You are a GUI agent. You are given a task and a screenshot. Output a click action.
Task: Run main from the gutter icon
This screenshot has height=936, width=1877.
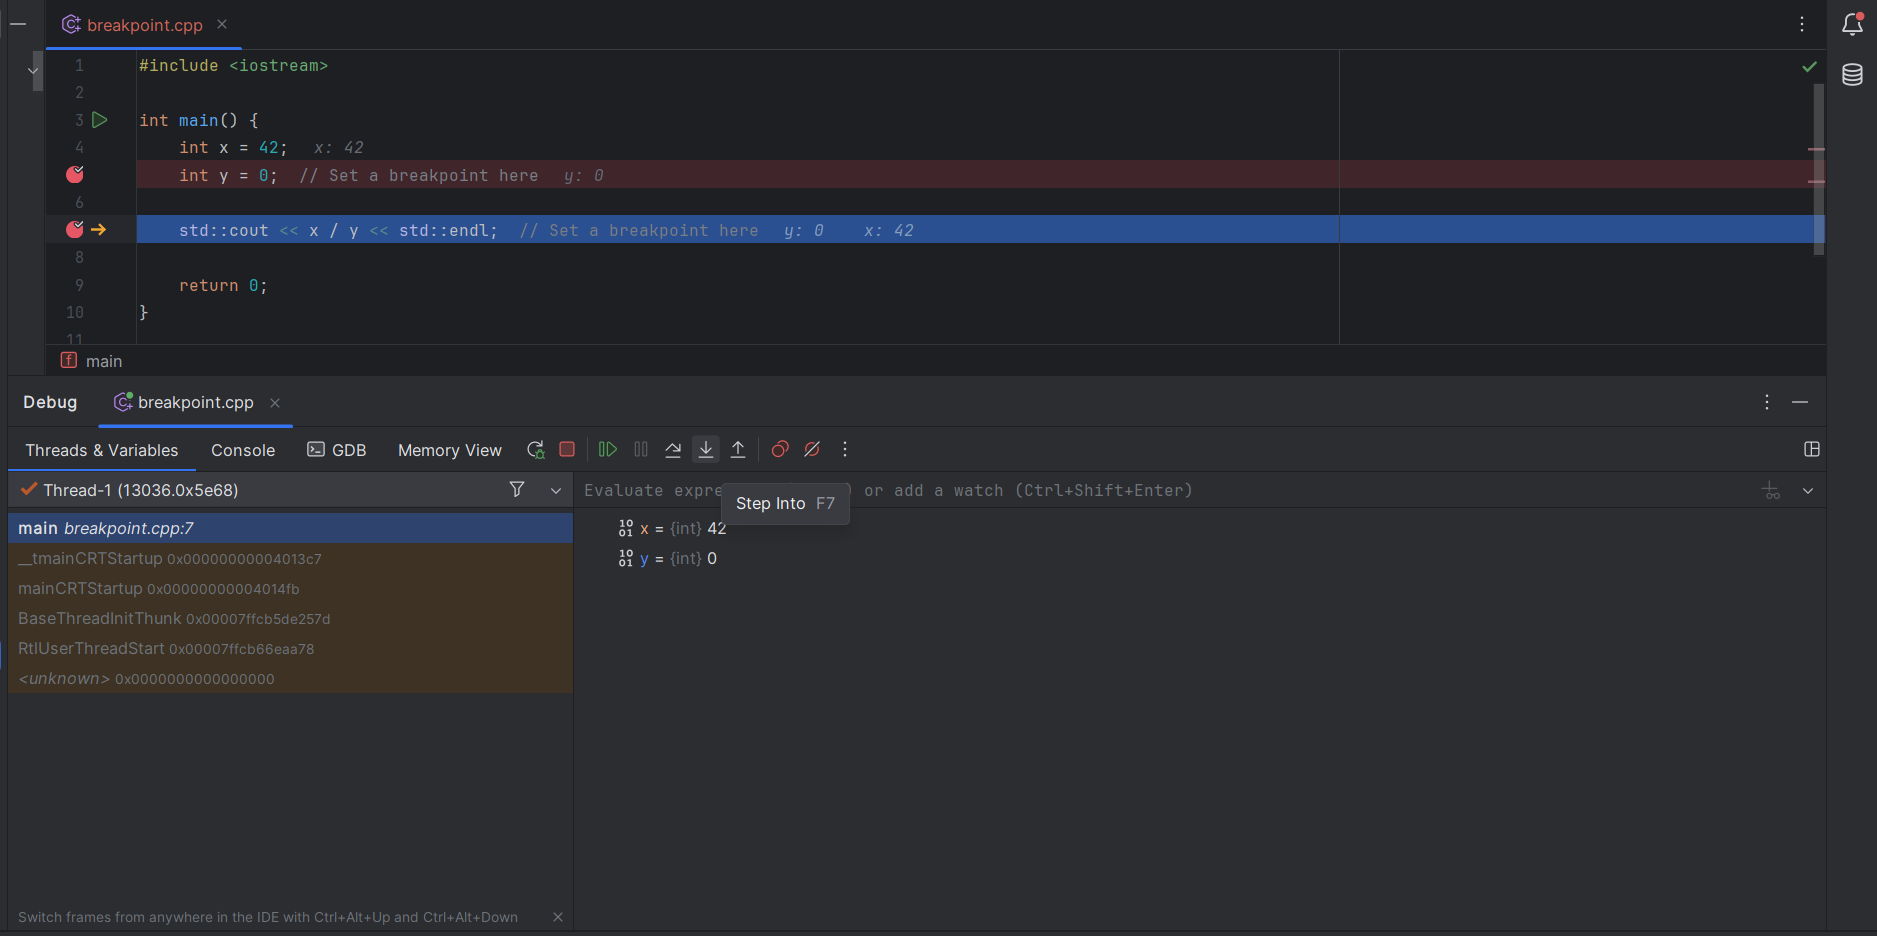100,120
